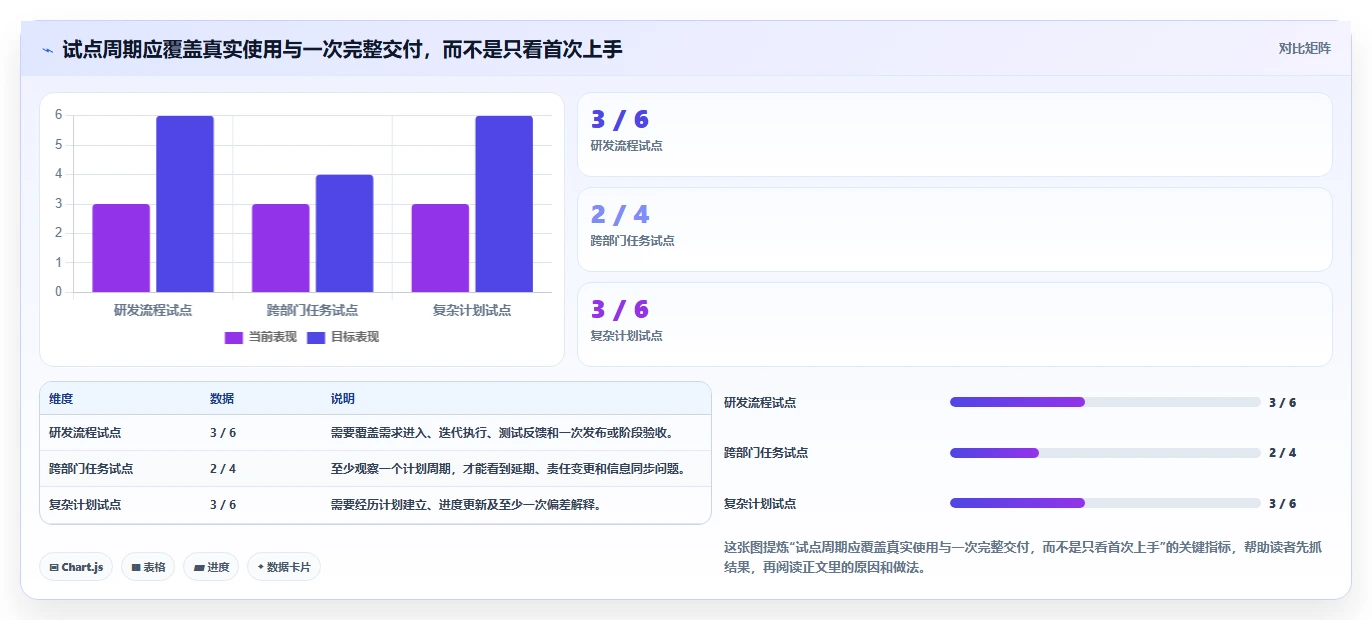
Task: Click the purple 当前表现 bar for 研发流程试点
Action: coord(121,248)
